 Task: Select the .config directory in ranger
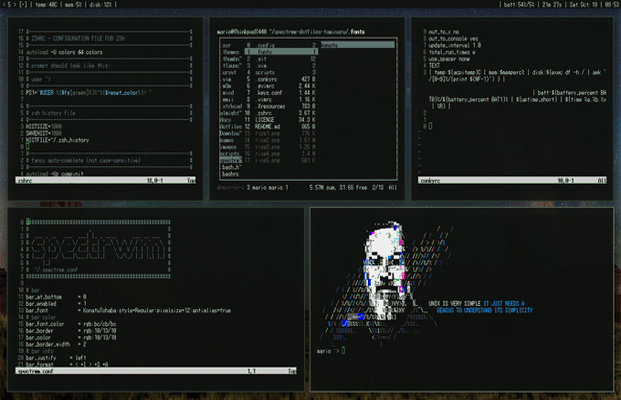[x=281, y=45]
